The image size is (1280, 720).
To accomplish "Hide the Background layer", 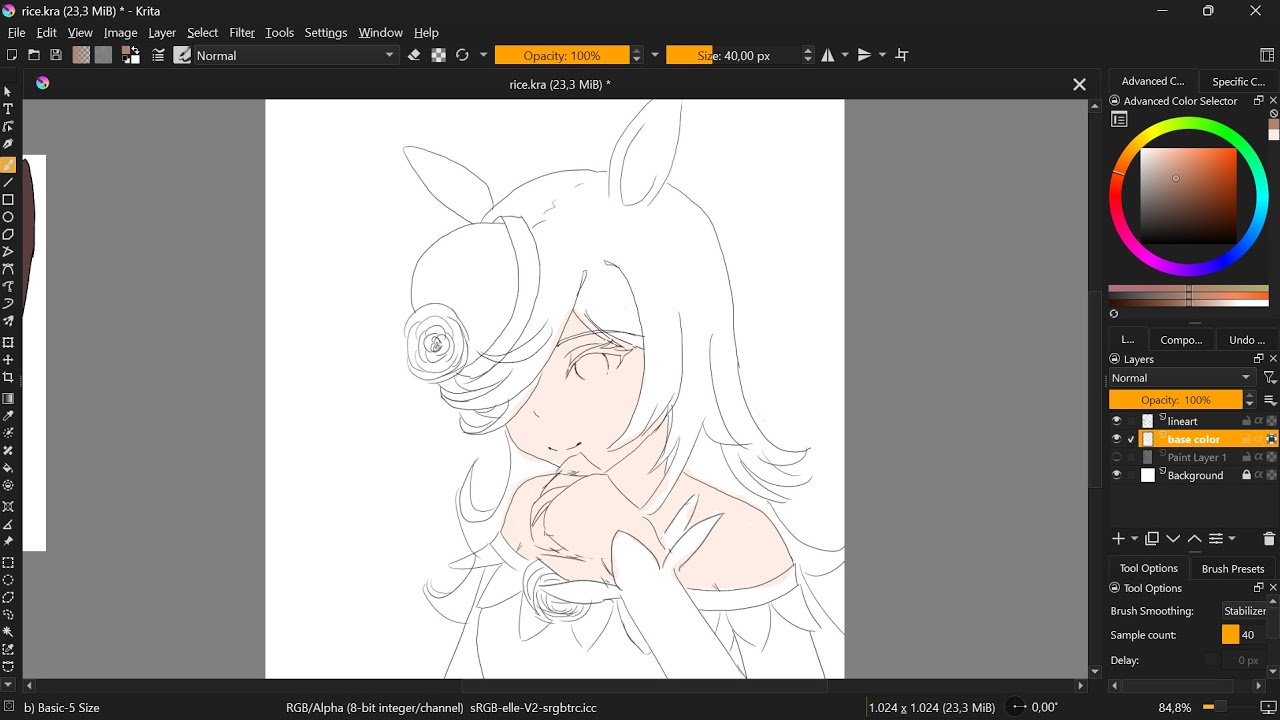I will click(1116, 475).
